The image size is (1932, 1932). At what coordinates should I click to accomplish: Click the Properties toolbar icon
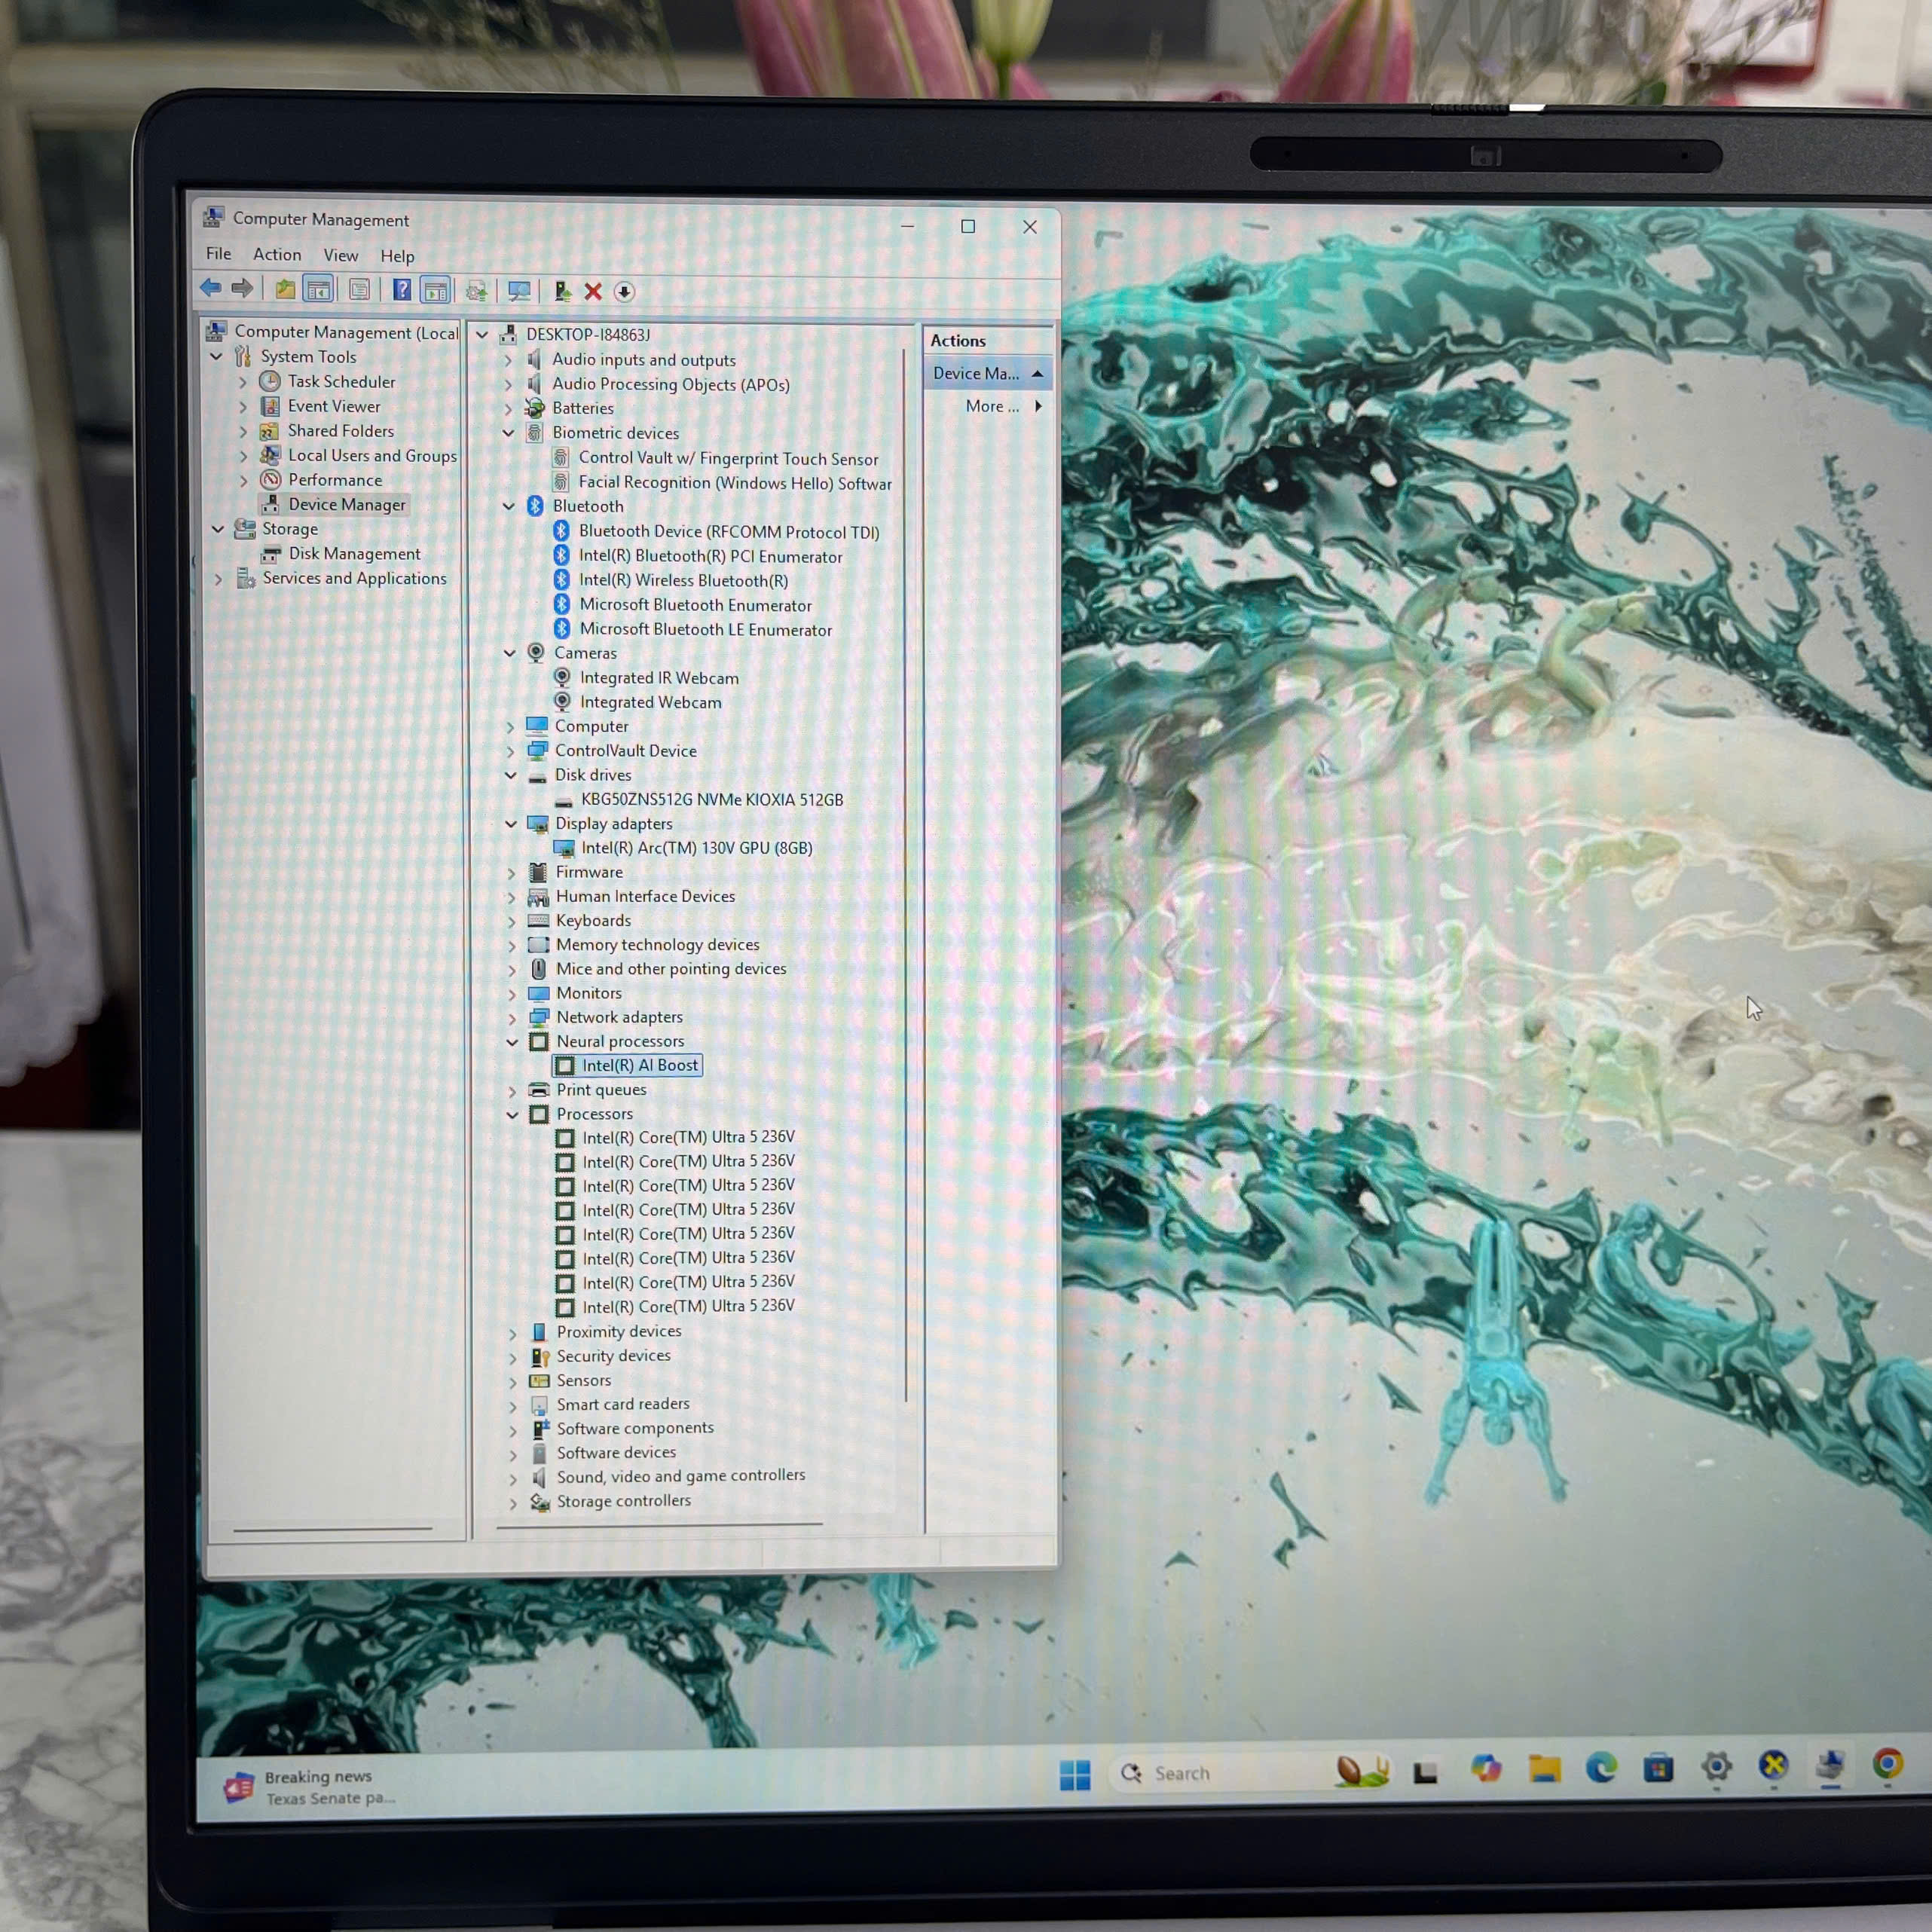359,290
